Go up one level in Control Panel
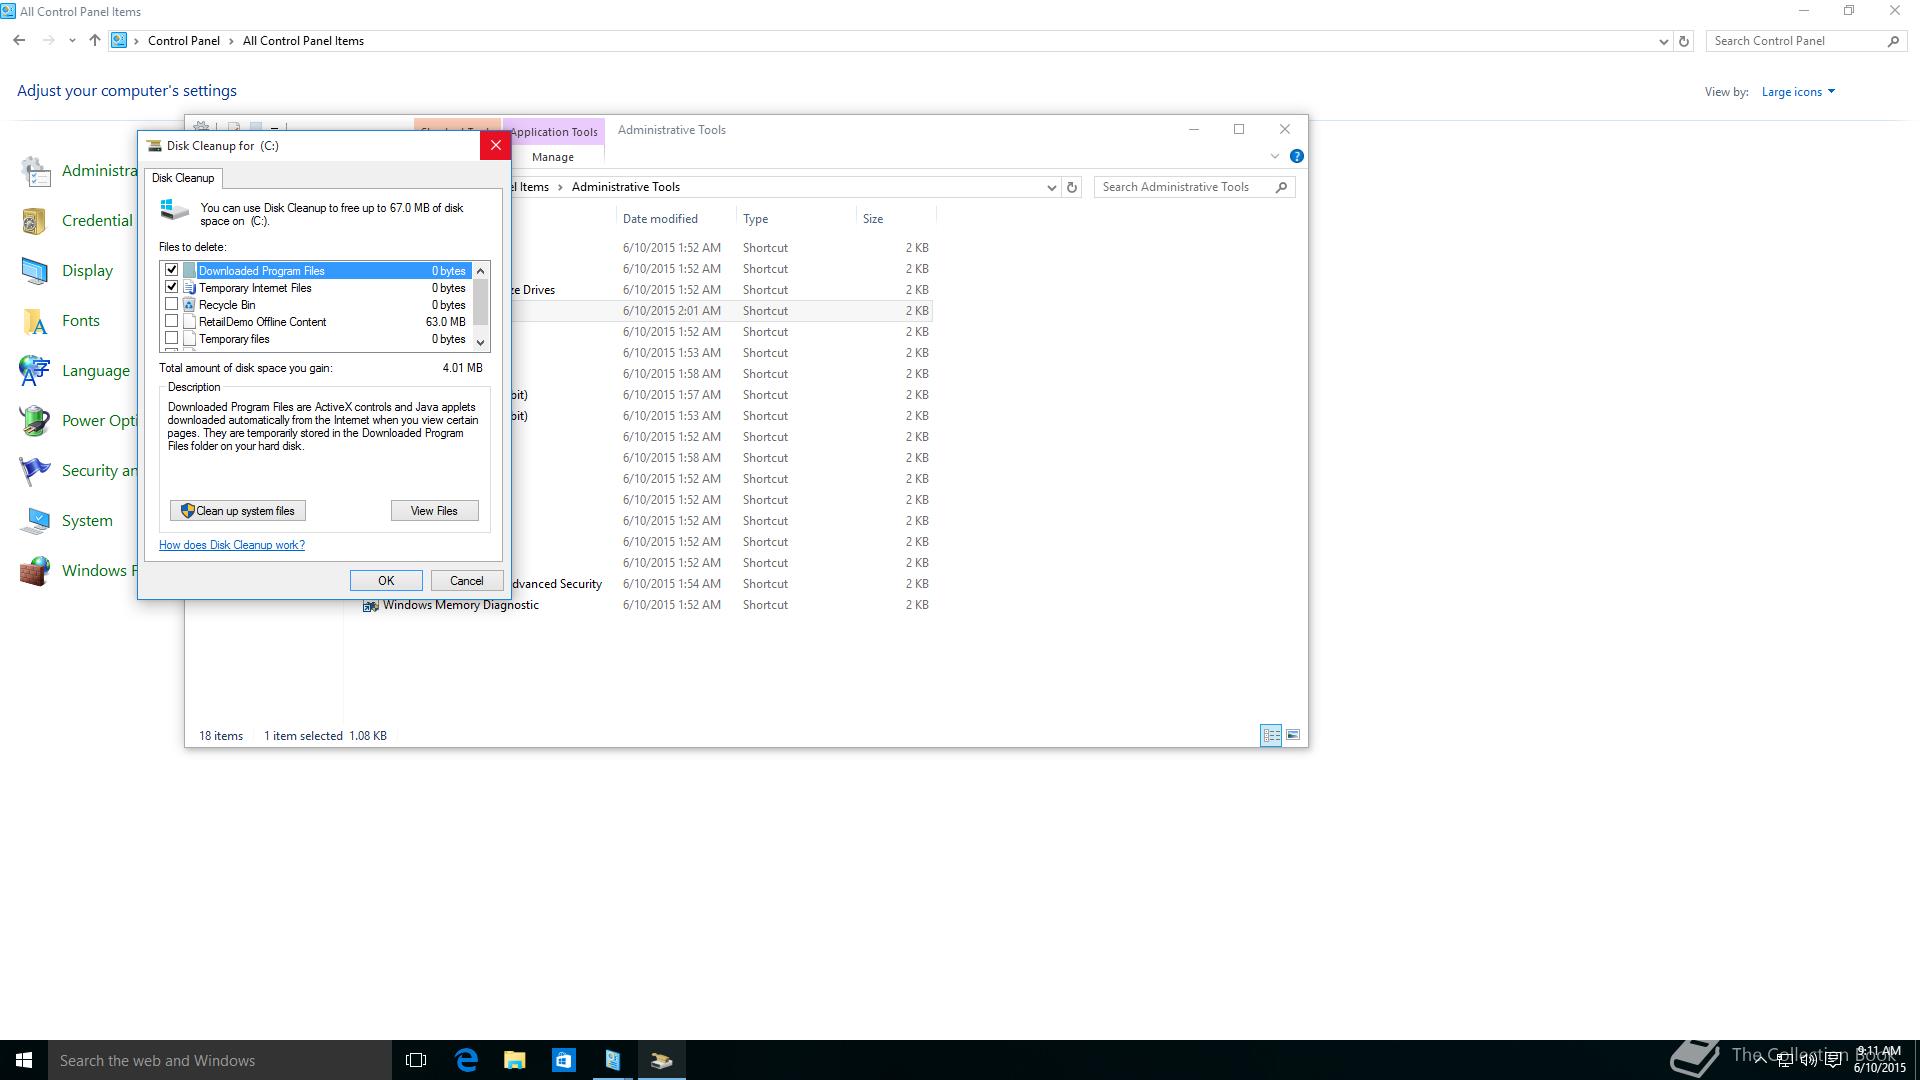 [94, 41]
